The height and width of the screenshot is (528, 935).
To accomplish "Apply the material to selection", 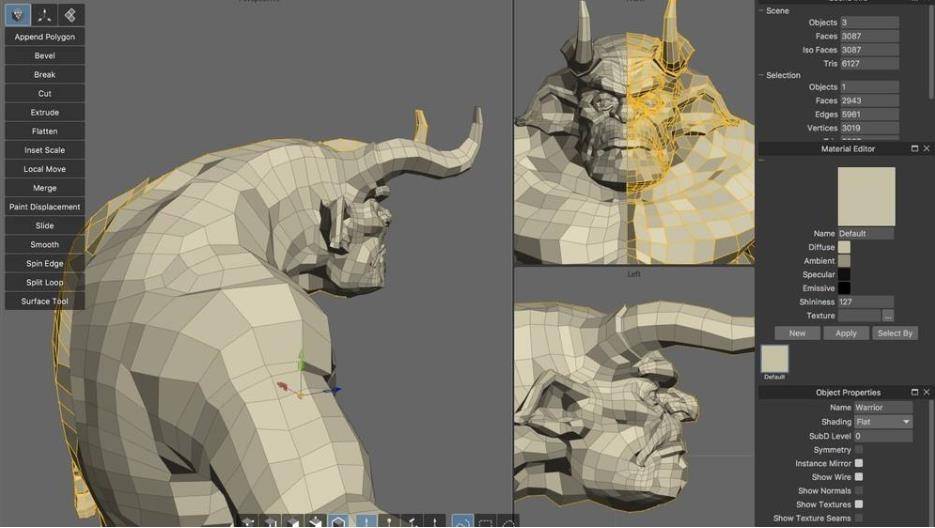I will pyautogui.click(x=846, y=333).
